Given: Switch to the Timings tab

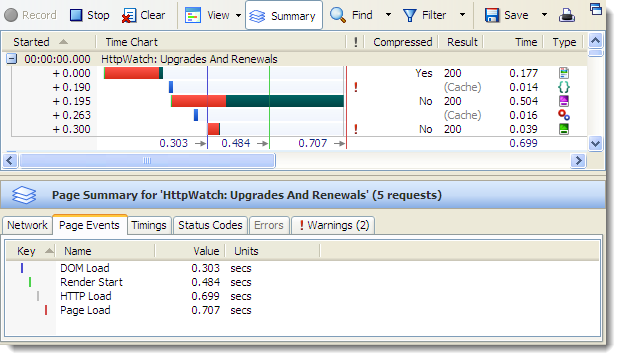Looking at the screenshot, I should (x=149, y=225).
